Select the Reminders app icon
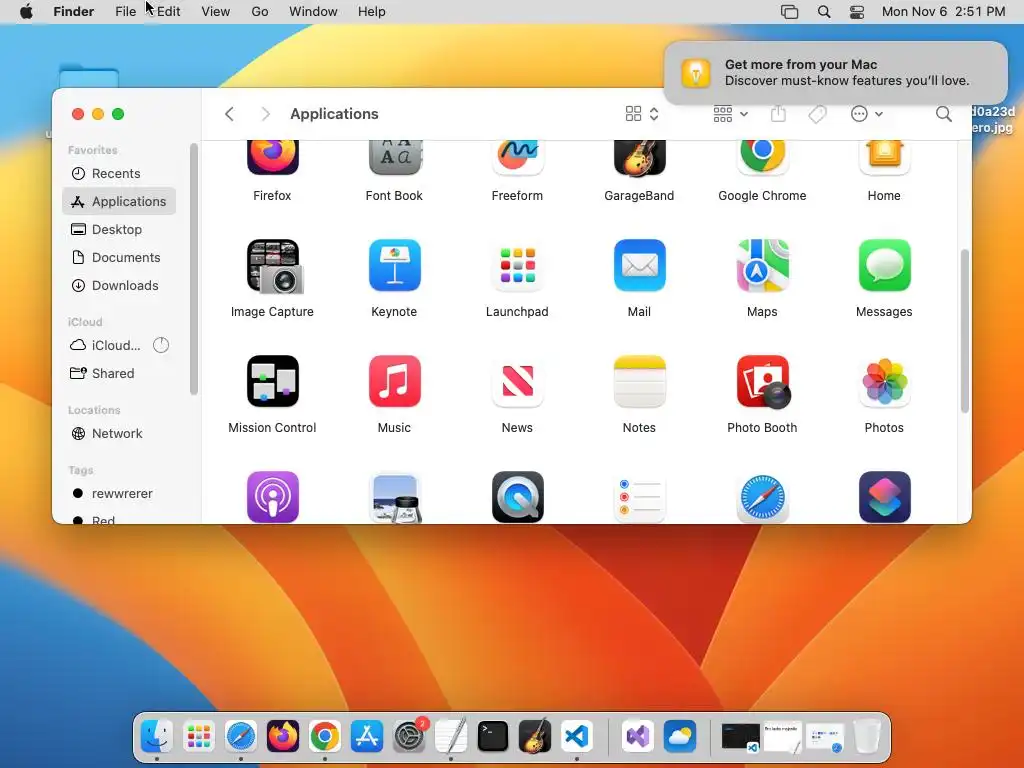This screenshot has height=768, width=1024. coord(639,498)
